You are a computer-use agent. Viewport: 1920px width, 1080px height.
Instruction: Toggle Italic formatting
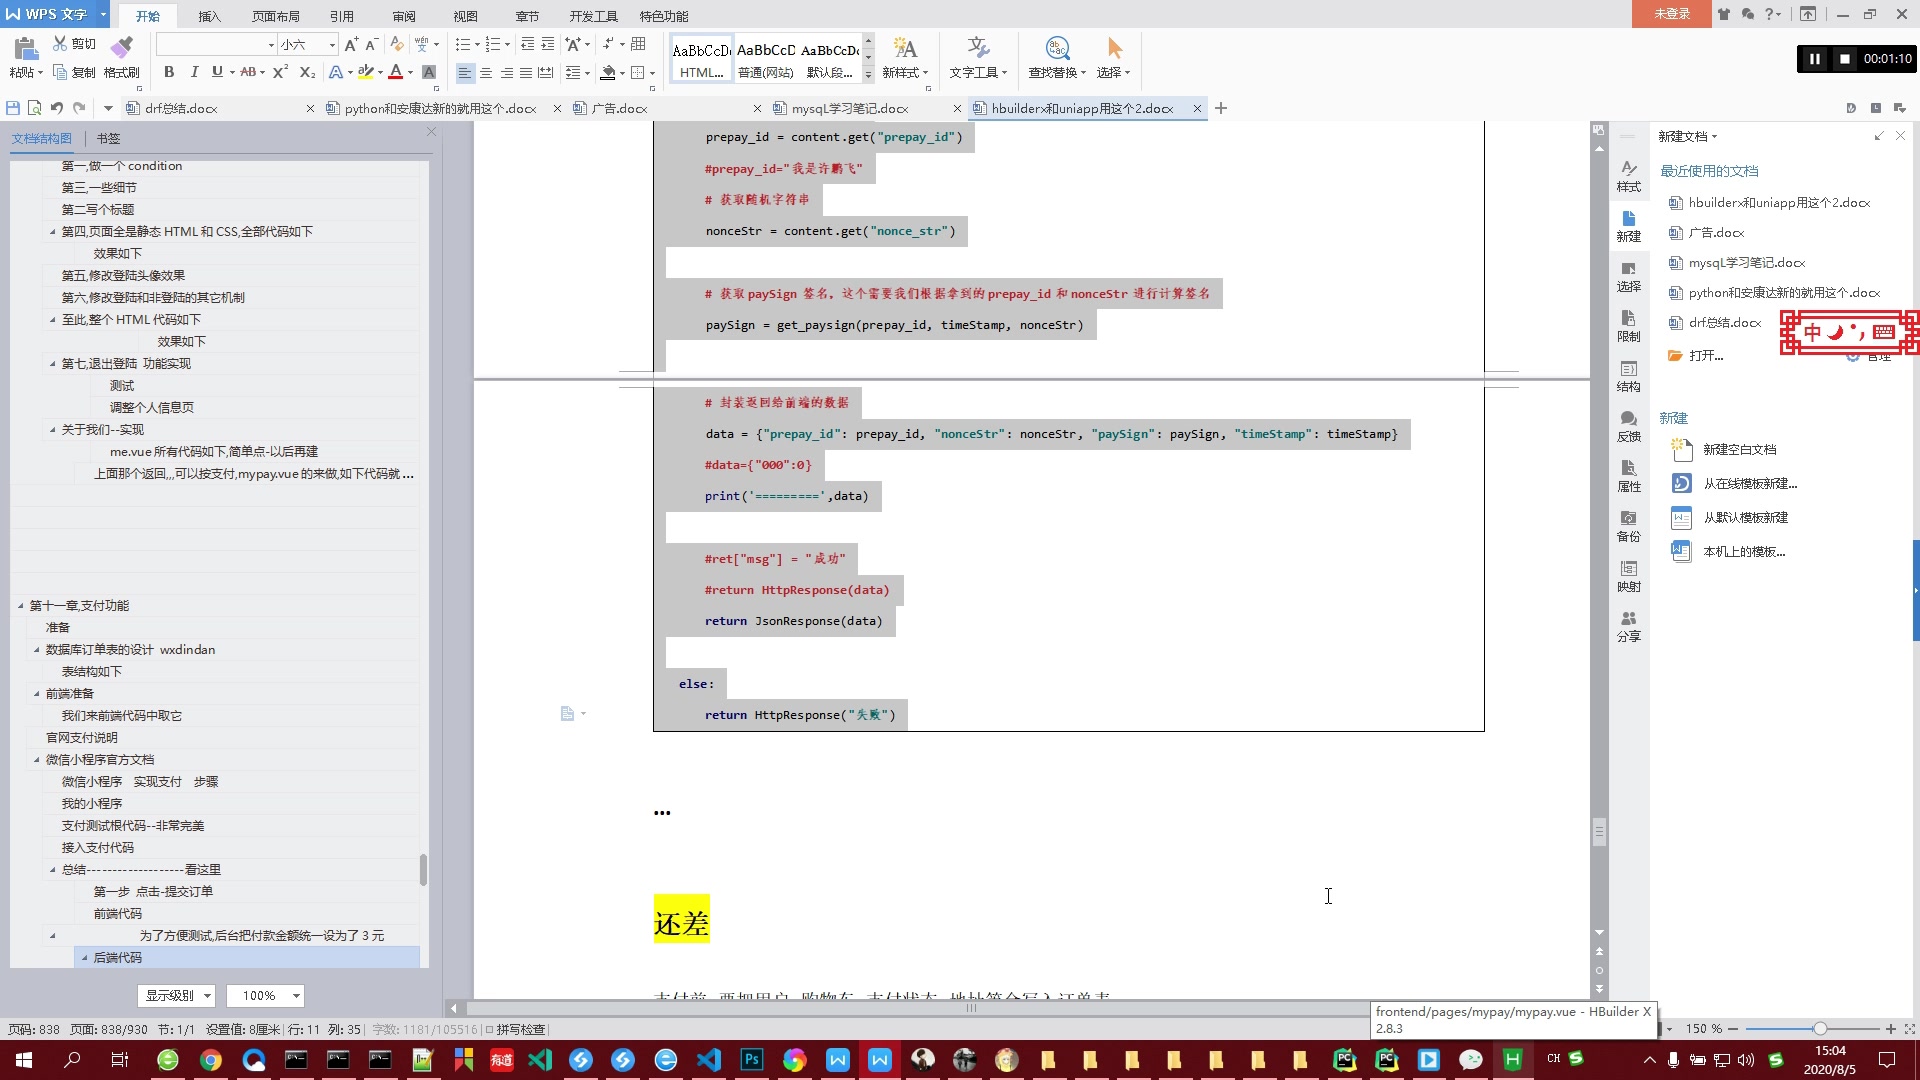(194, 72)
